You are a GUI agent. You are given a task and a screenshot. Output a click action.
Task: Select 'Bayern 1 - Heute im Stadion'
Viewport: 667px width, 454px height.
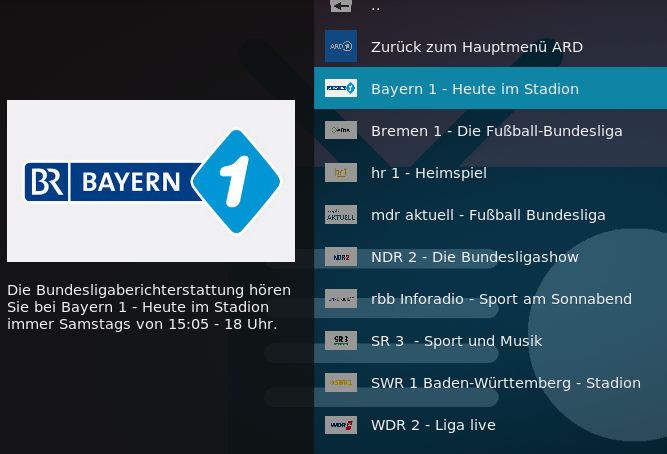pyautogui.click(x=490, y=88)
